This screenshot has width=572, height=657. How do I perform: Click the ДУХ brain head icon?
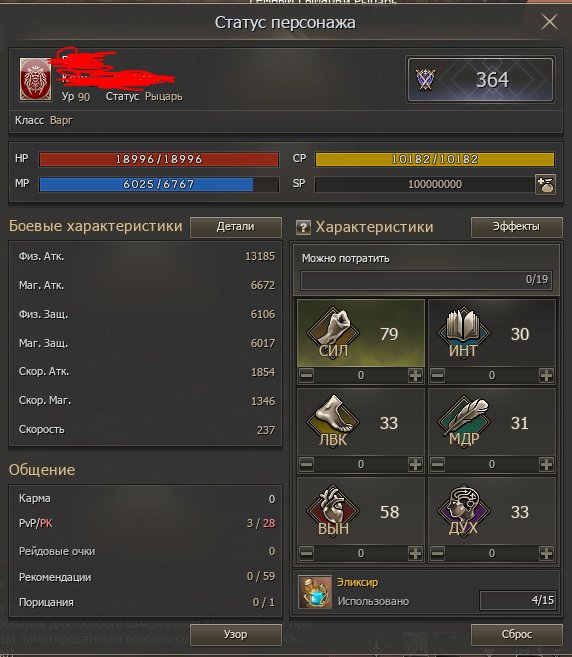(x=463, y=510)
